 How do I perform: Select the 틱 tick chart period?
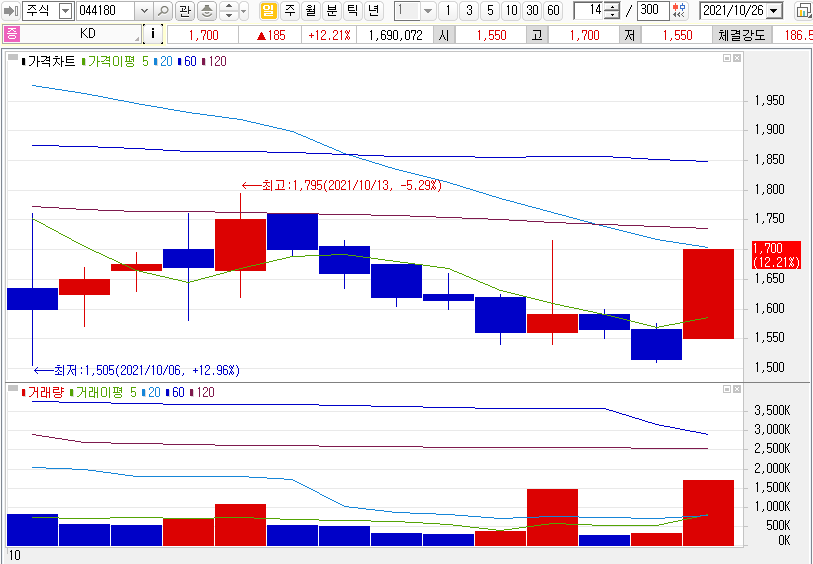353,10
